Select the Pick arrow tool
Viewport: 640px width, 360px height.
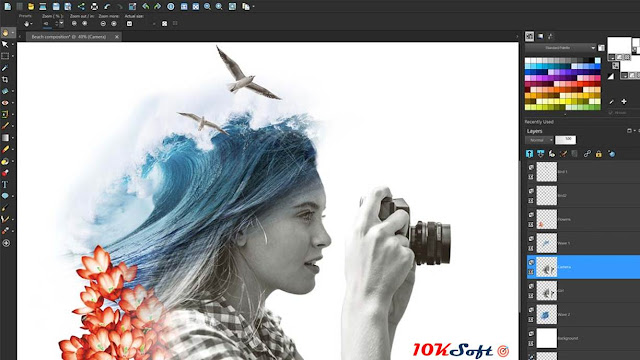pyautogui.click(x=5, y=44)
